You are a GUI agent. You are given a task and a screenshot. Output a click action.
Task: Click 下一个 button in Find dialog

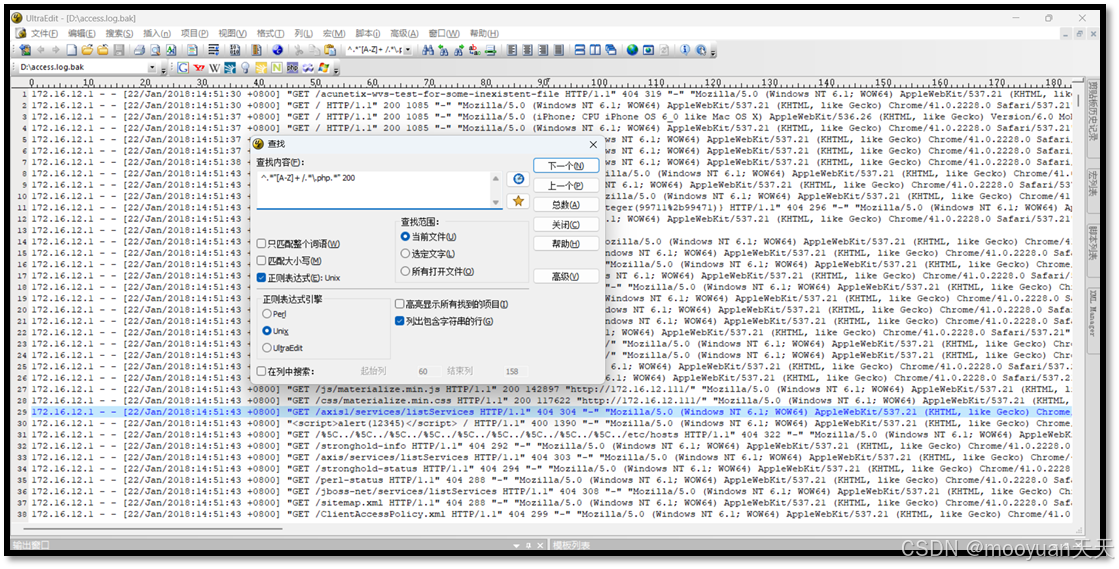tap(566, 166)
